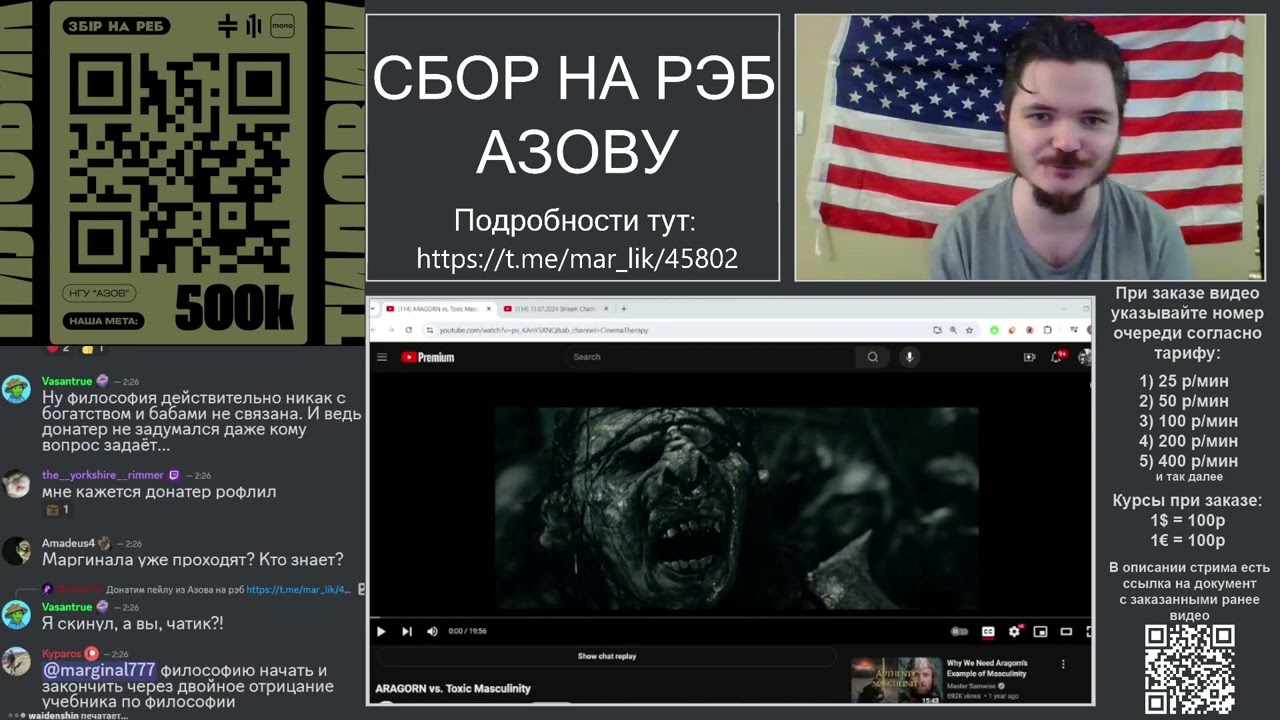Close the Stream Chatting browser tab
Image resolution: width=1280 pixels, height=720 pixels.
click(607, 309)
